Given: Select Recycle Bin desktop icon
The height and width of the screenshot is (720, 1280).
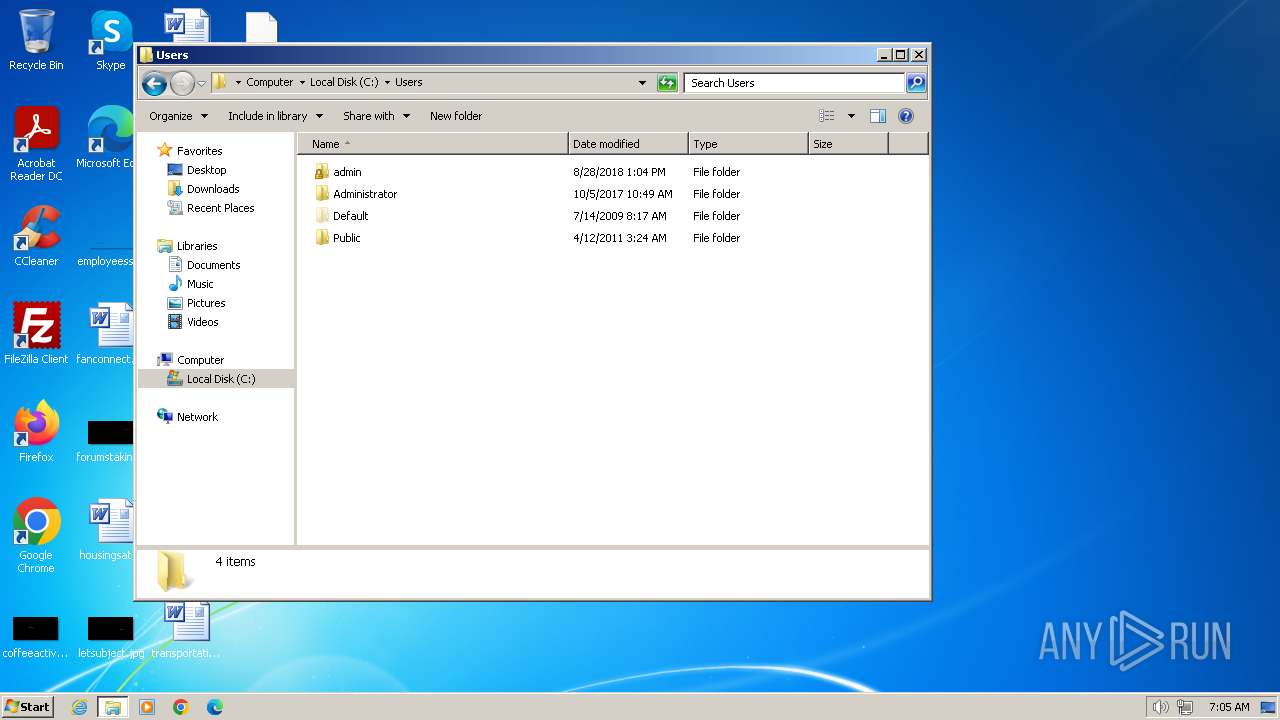Looking at the screenshot, I should [36, 40].
